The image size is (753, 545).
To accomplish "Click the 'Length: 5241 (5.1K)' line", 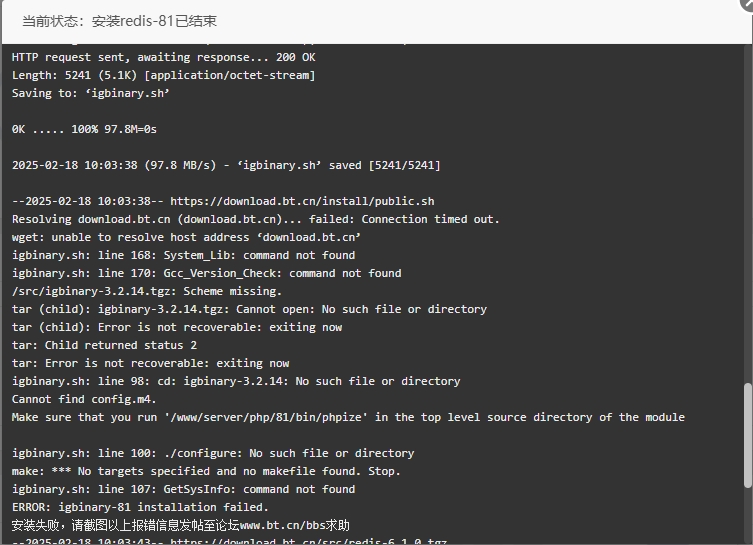I will tap(163, 75).
